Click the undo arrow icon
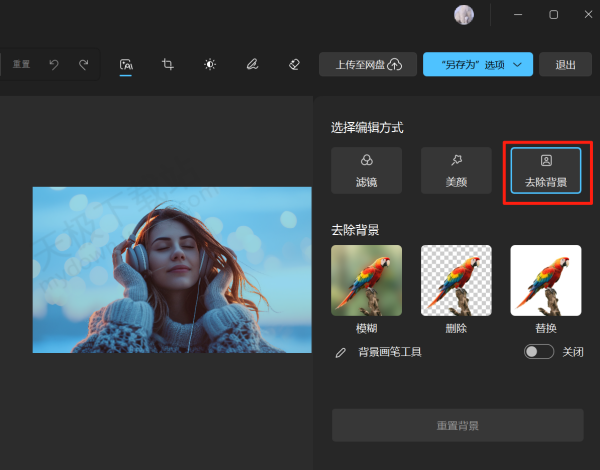The image size is (600, 470). 54,64
